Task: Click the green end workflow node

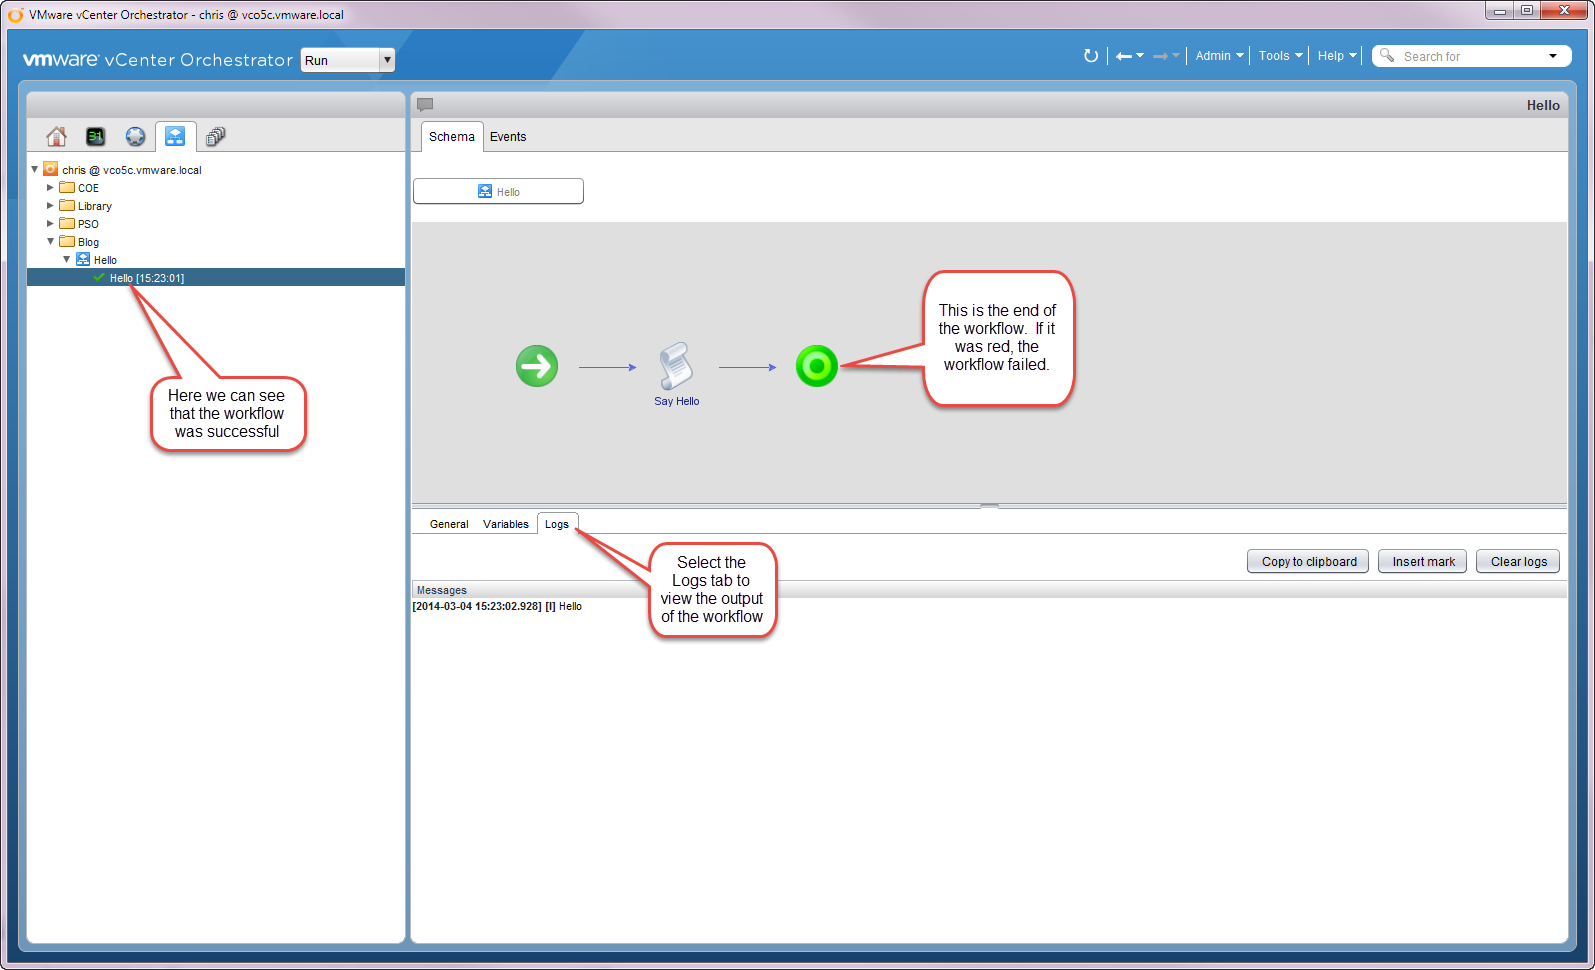Action: (x=816, y=366)
